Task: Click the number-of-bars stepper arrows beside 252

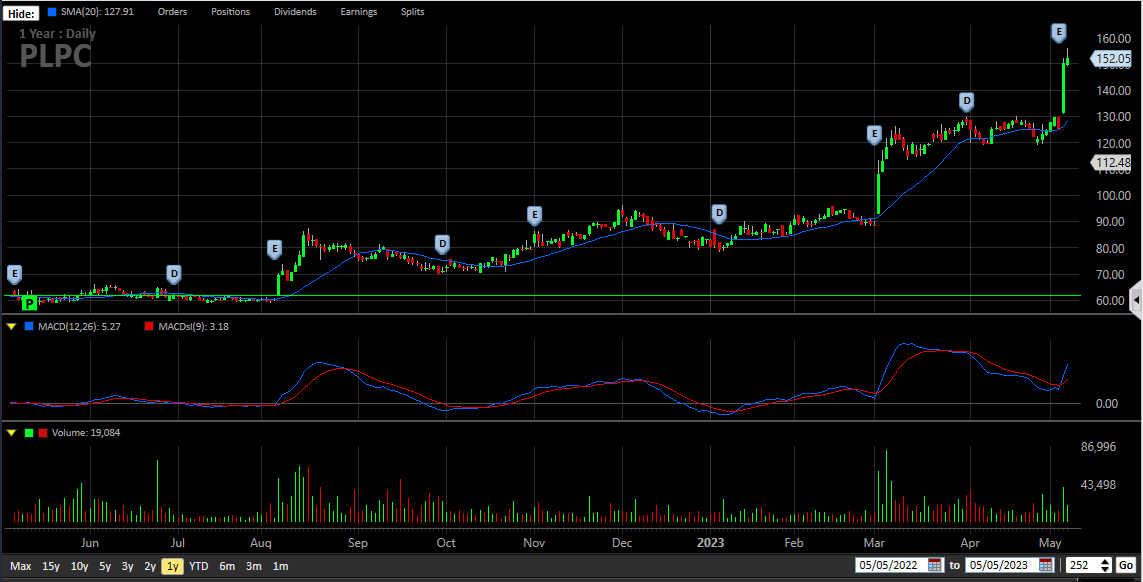Action: (x=1106, y=565)
